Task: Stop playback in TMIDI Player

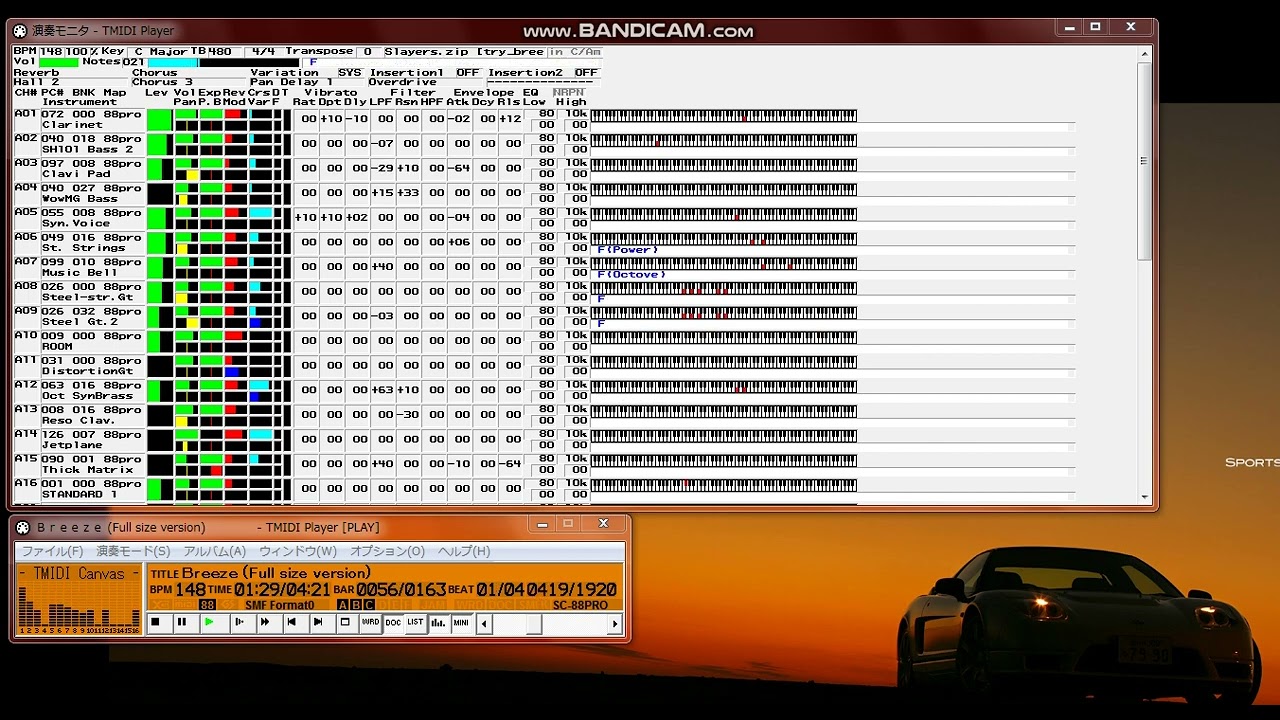Action: click(x=155, y=622)
